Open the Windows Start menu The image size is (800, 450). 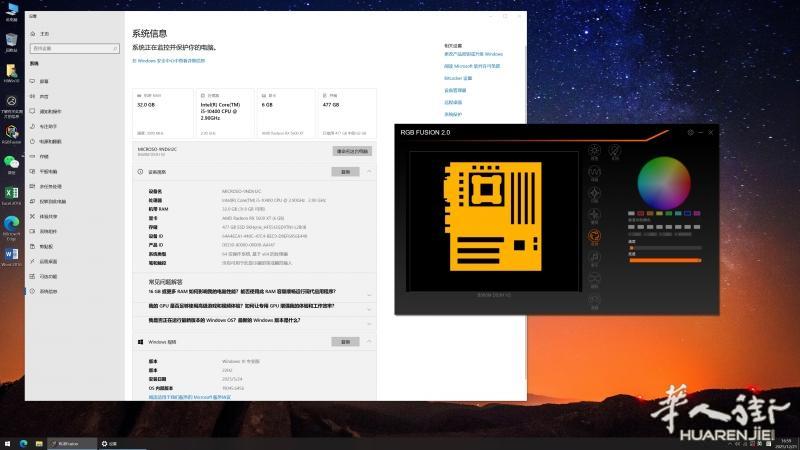coord(7,444)
